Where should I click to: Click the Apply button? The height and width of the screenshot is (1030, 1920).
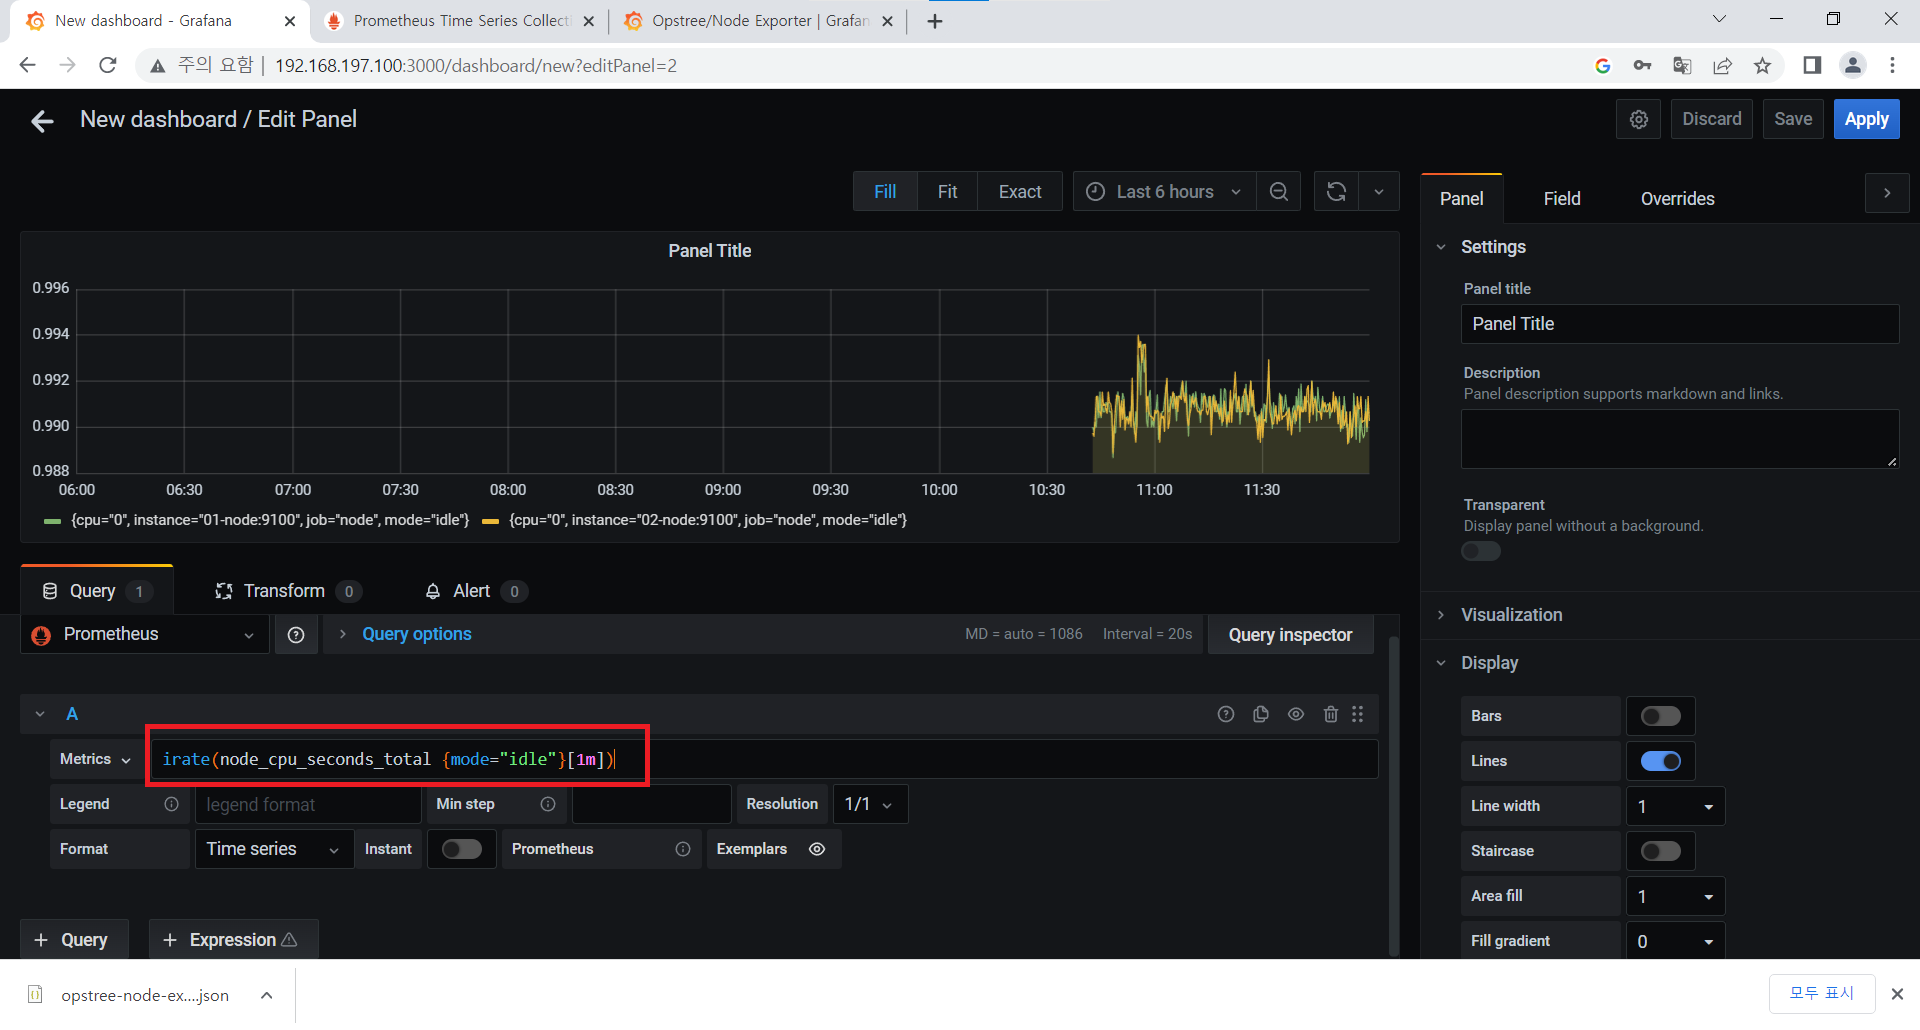(1866, 119)
